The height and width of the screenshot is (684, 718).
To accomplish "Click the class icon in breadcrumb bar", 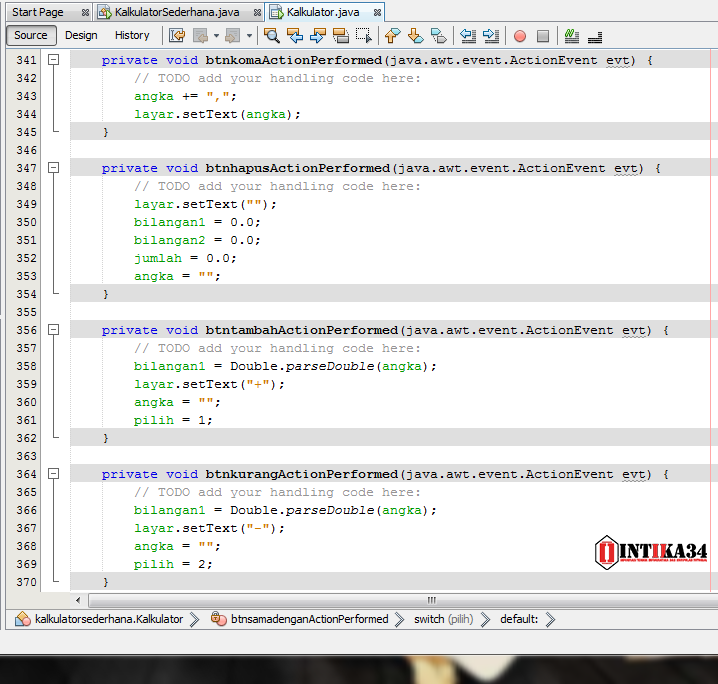I will (23, 619).
